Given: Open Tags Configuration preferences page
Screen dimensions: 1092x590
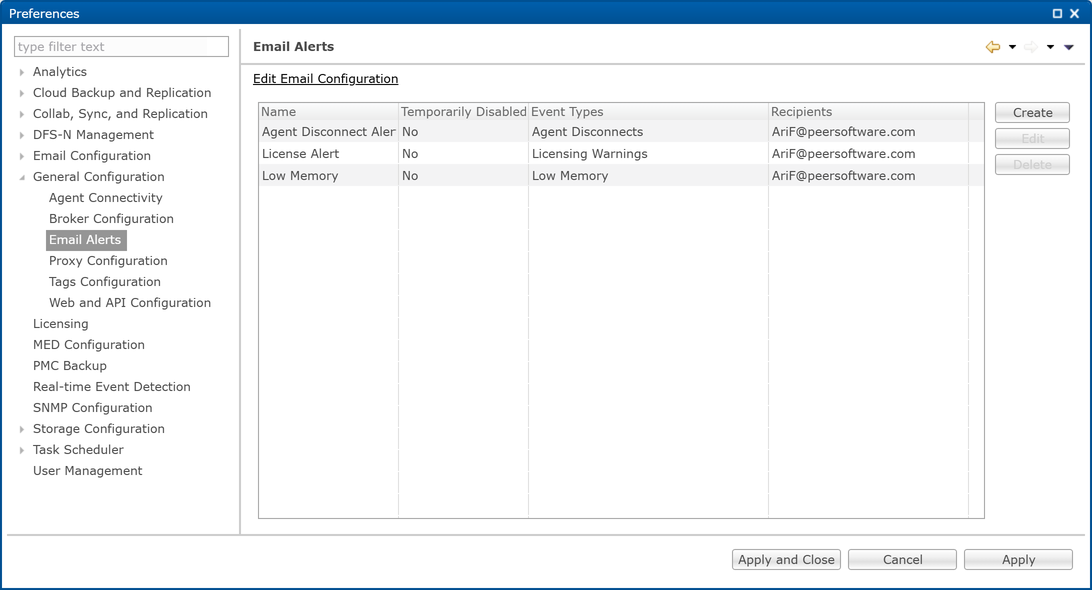Looking at the screenshot, I should point(104,281).
